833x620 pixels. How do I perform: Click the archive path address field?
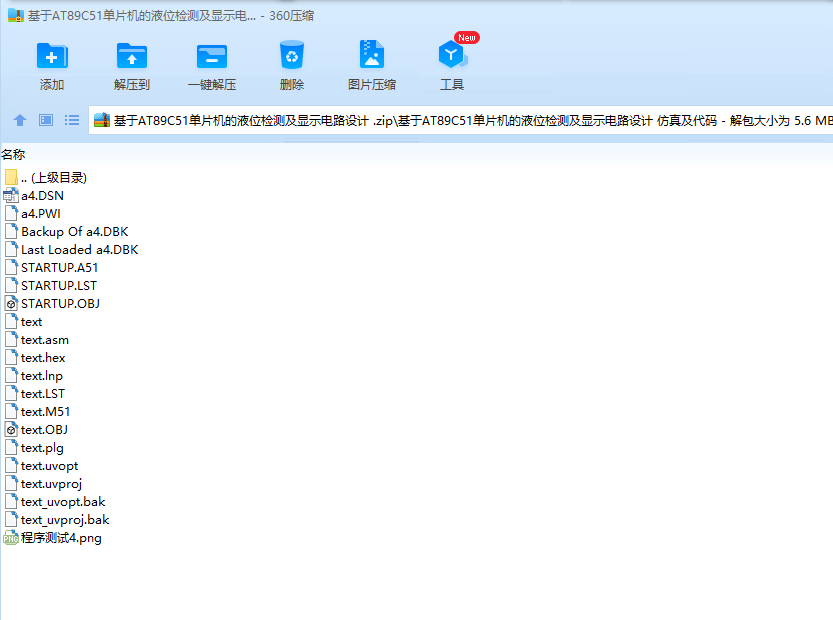tap(461, 121)
